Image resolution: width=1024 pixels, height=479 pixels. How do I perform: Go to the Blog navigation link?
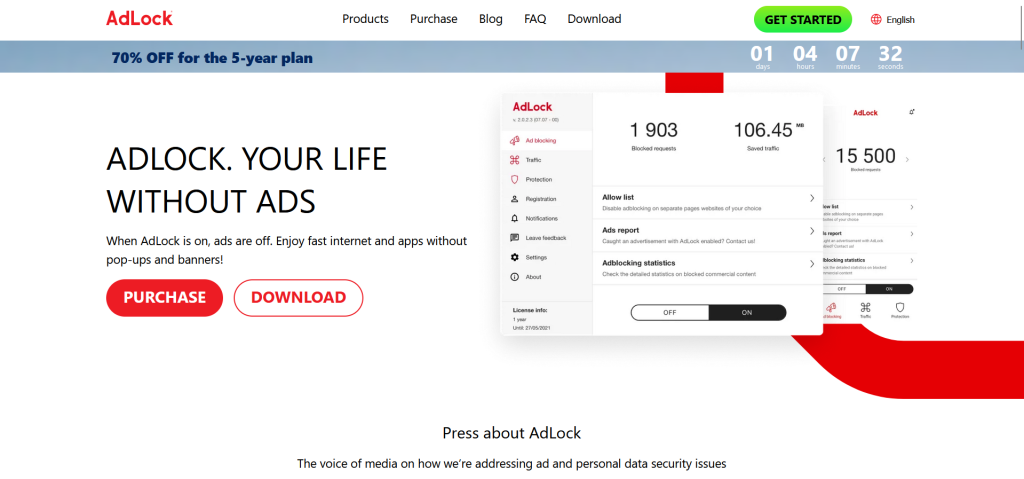pyautogui.click(x=490, y=19)
